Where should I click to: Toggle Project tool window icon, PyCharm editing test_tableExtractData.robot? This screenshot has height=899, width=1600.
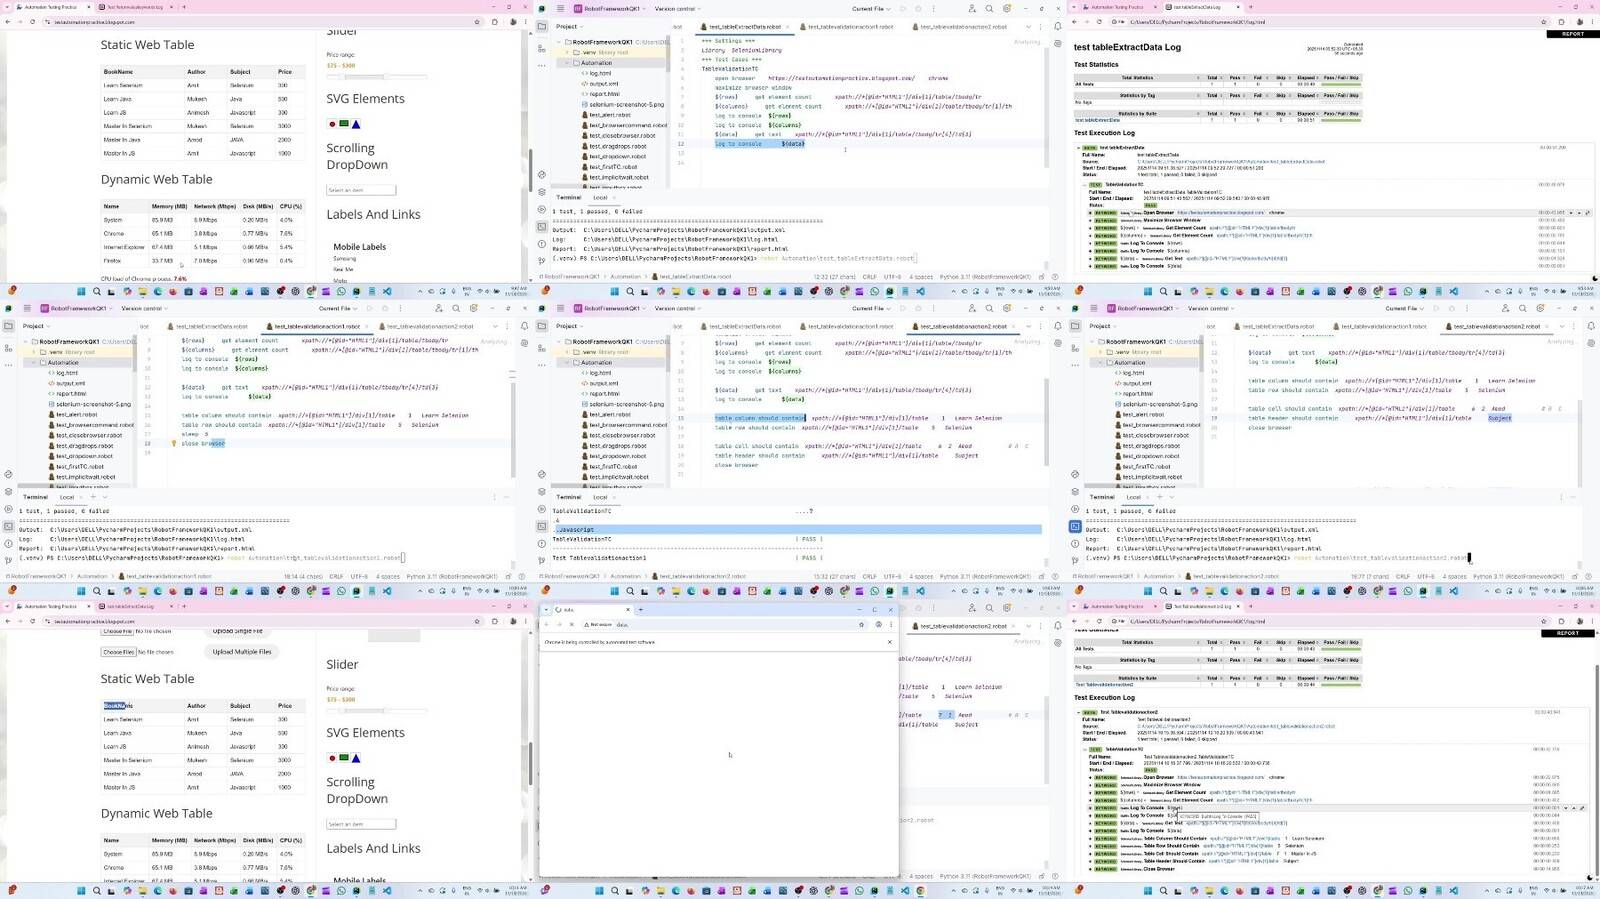(542, 27)
